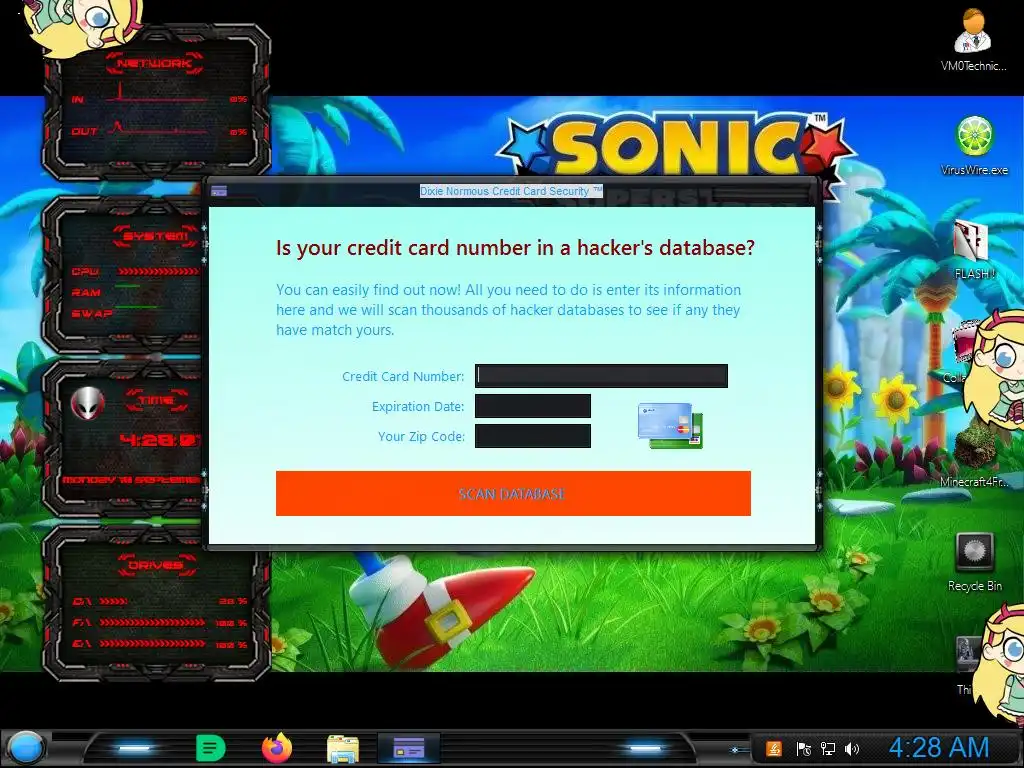The image size is (1024, 768).
Task: Click the F:\ drive usage bar
Action: pyautogui.click(x=152, y=622)
